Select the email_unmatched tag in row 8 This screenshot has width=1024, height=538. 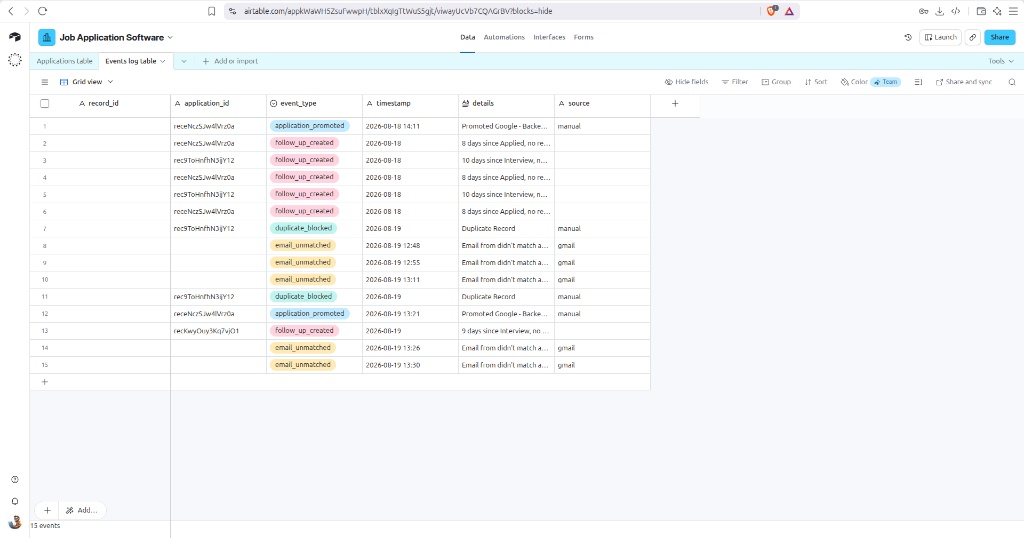(x=303, y=245)
